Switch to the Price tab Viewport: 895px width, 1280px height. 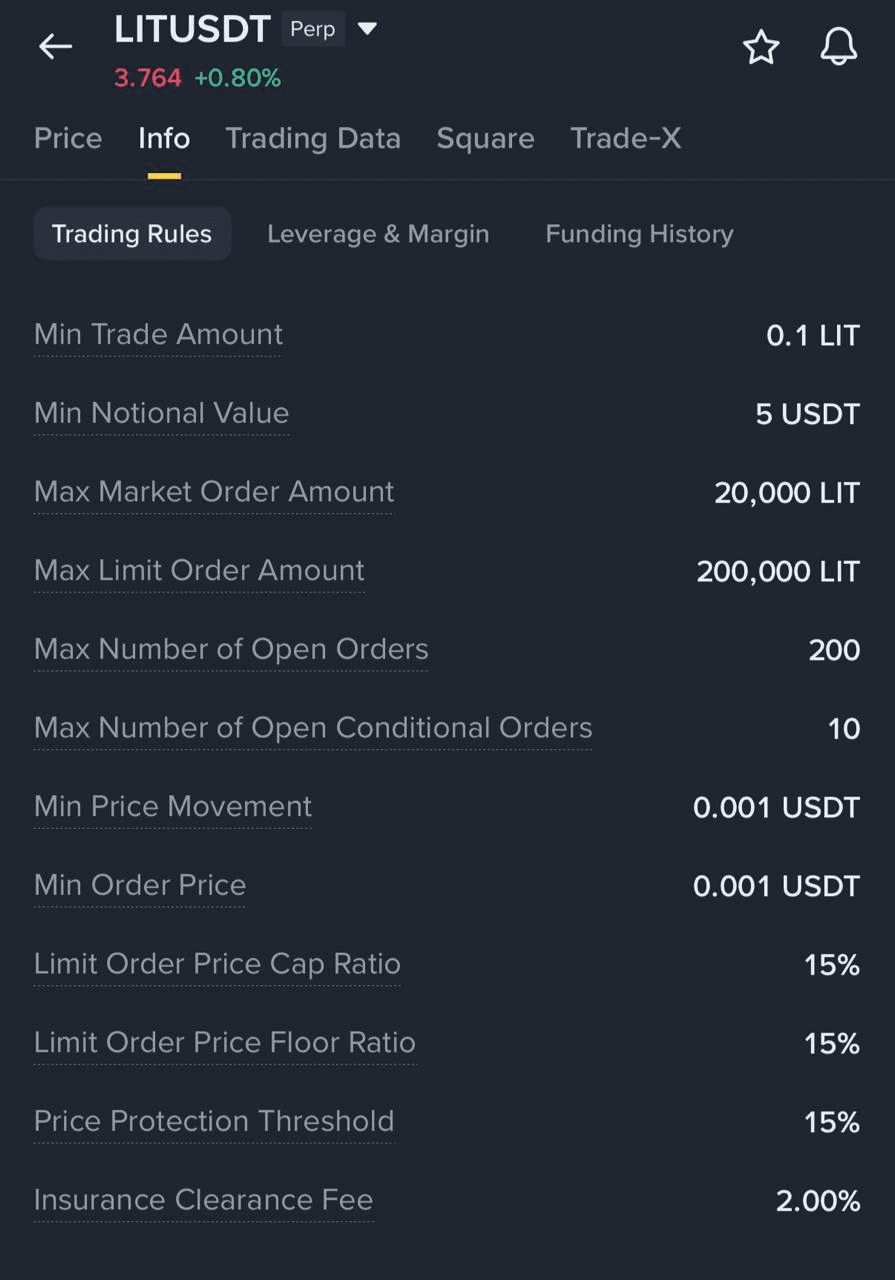[x=68, y=138]
